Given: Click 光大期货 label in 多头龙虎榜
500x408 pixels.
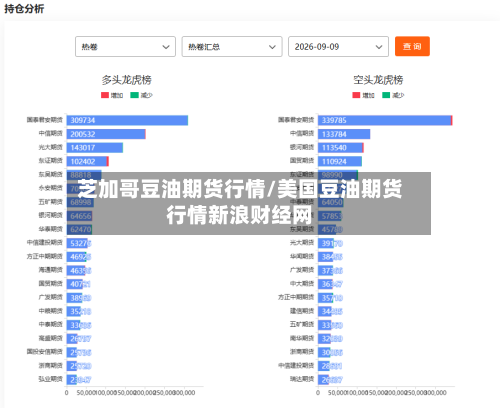Looking at the screenshot, I should (51, 147).
